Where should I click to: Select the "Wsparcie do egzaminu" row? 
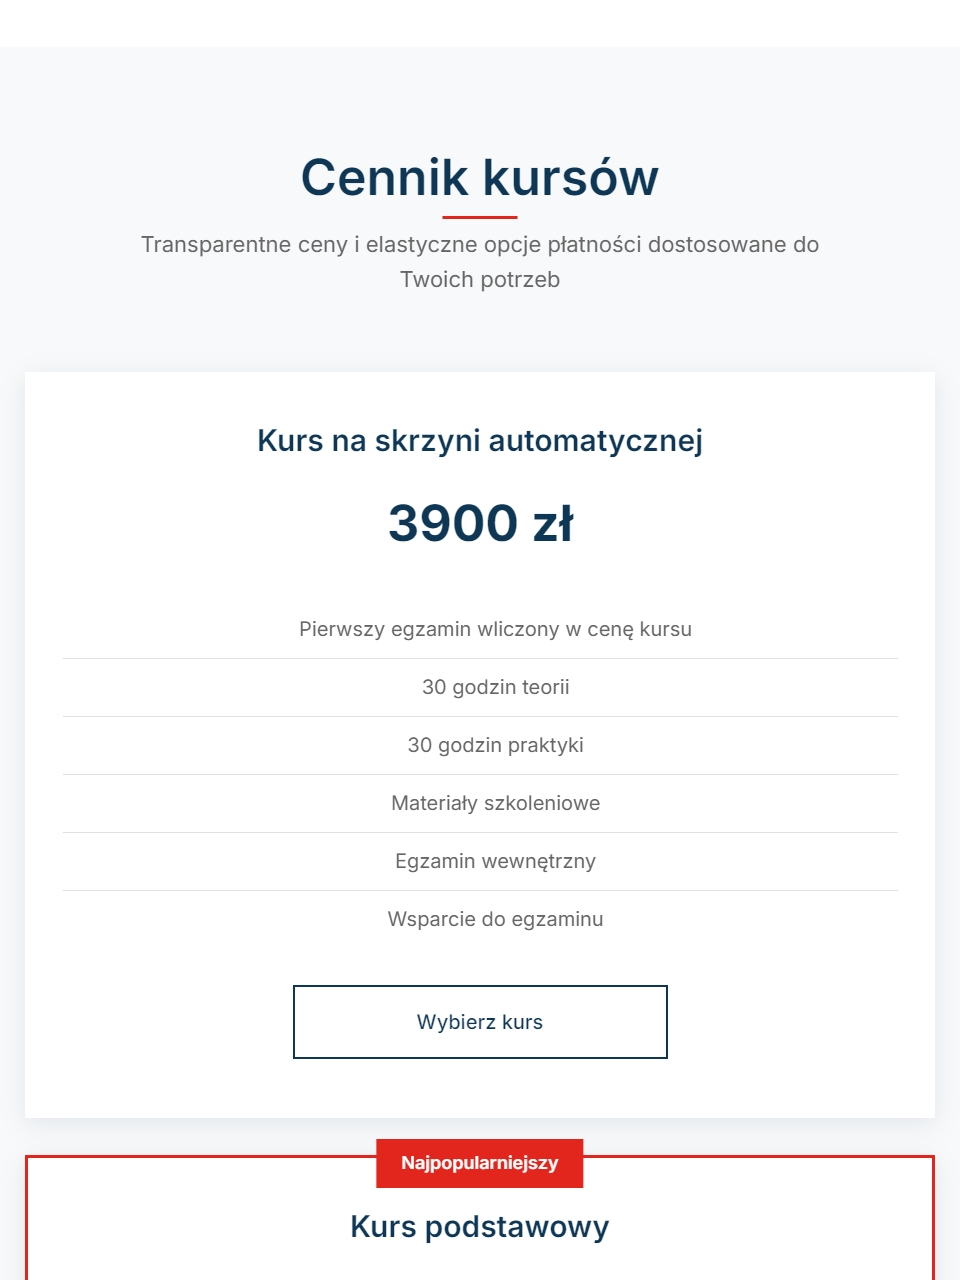tap(495, 919)
